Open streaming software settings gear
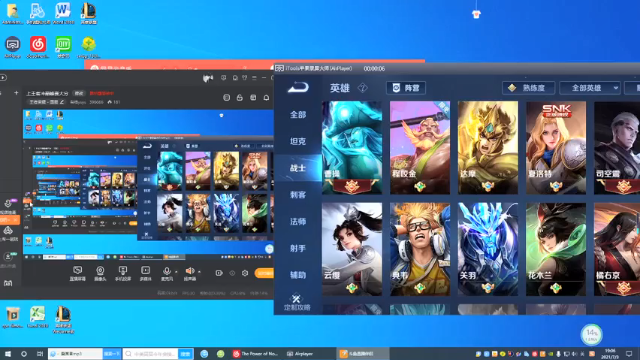The image size is (640, 360). 245,273
